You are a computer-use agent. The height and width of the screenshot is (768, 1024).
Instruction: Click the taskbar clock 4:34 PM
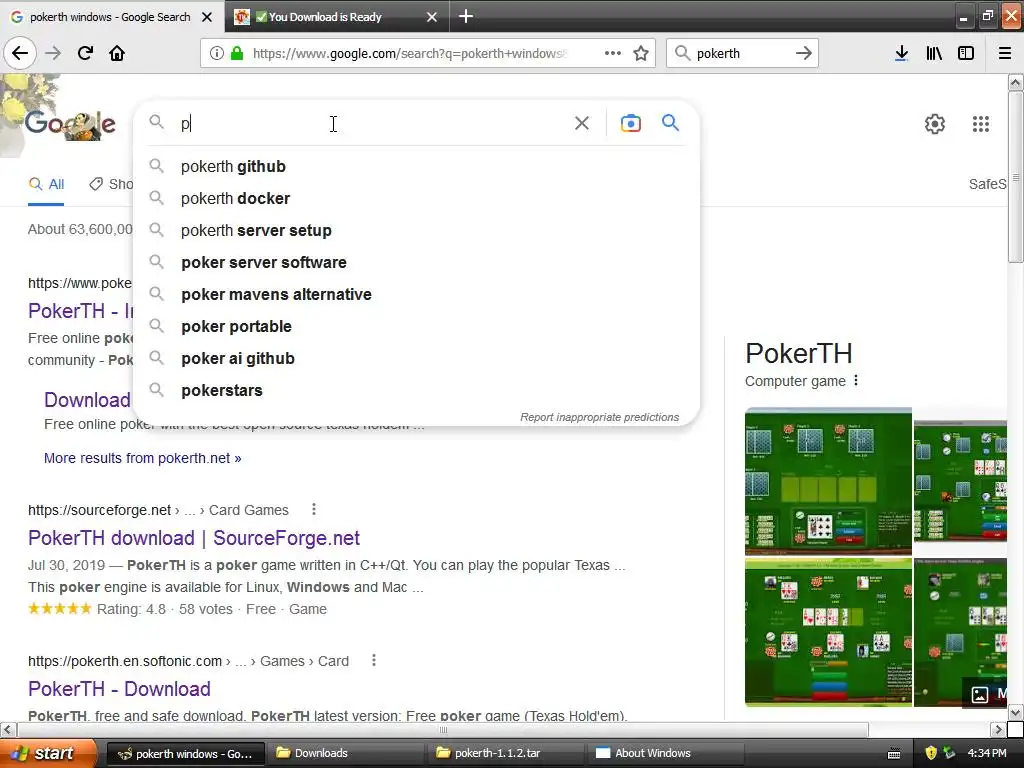pos(987,754)
